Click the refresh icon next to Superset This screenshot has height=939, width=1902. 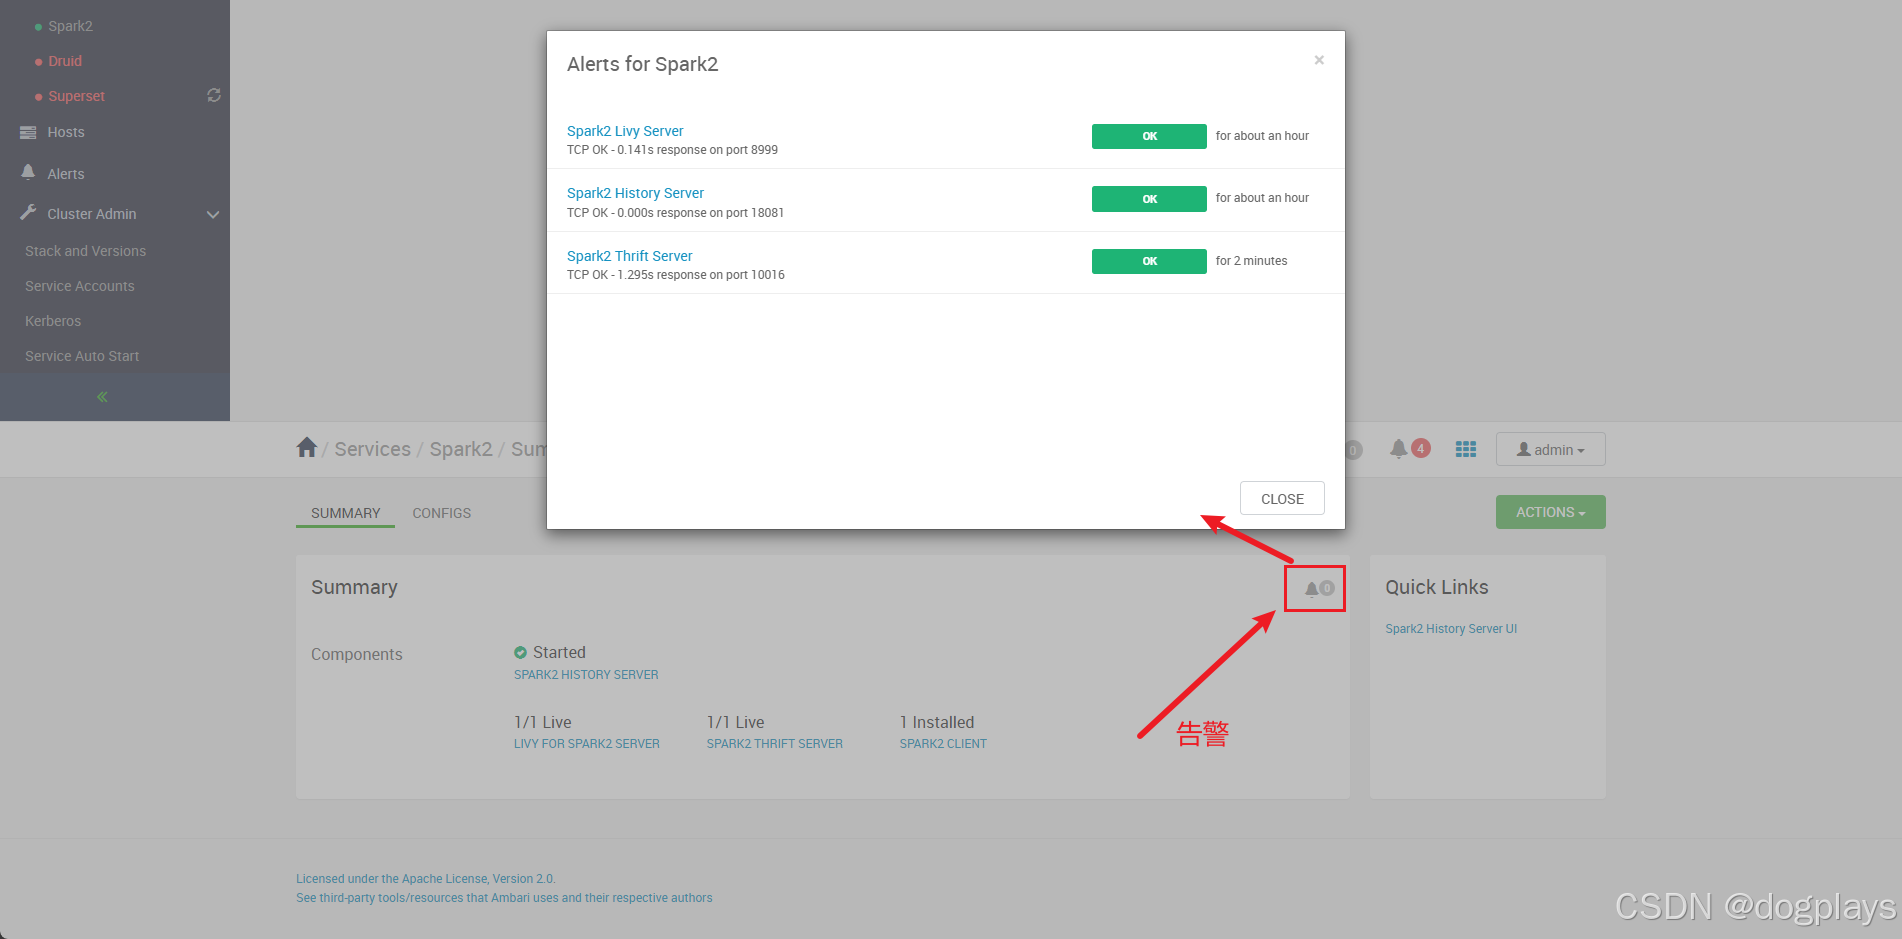(214, 95)
